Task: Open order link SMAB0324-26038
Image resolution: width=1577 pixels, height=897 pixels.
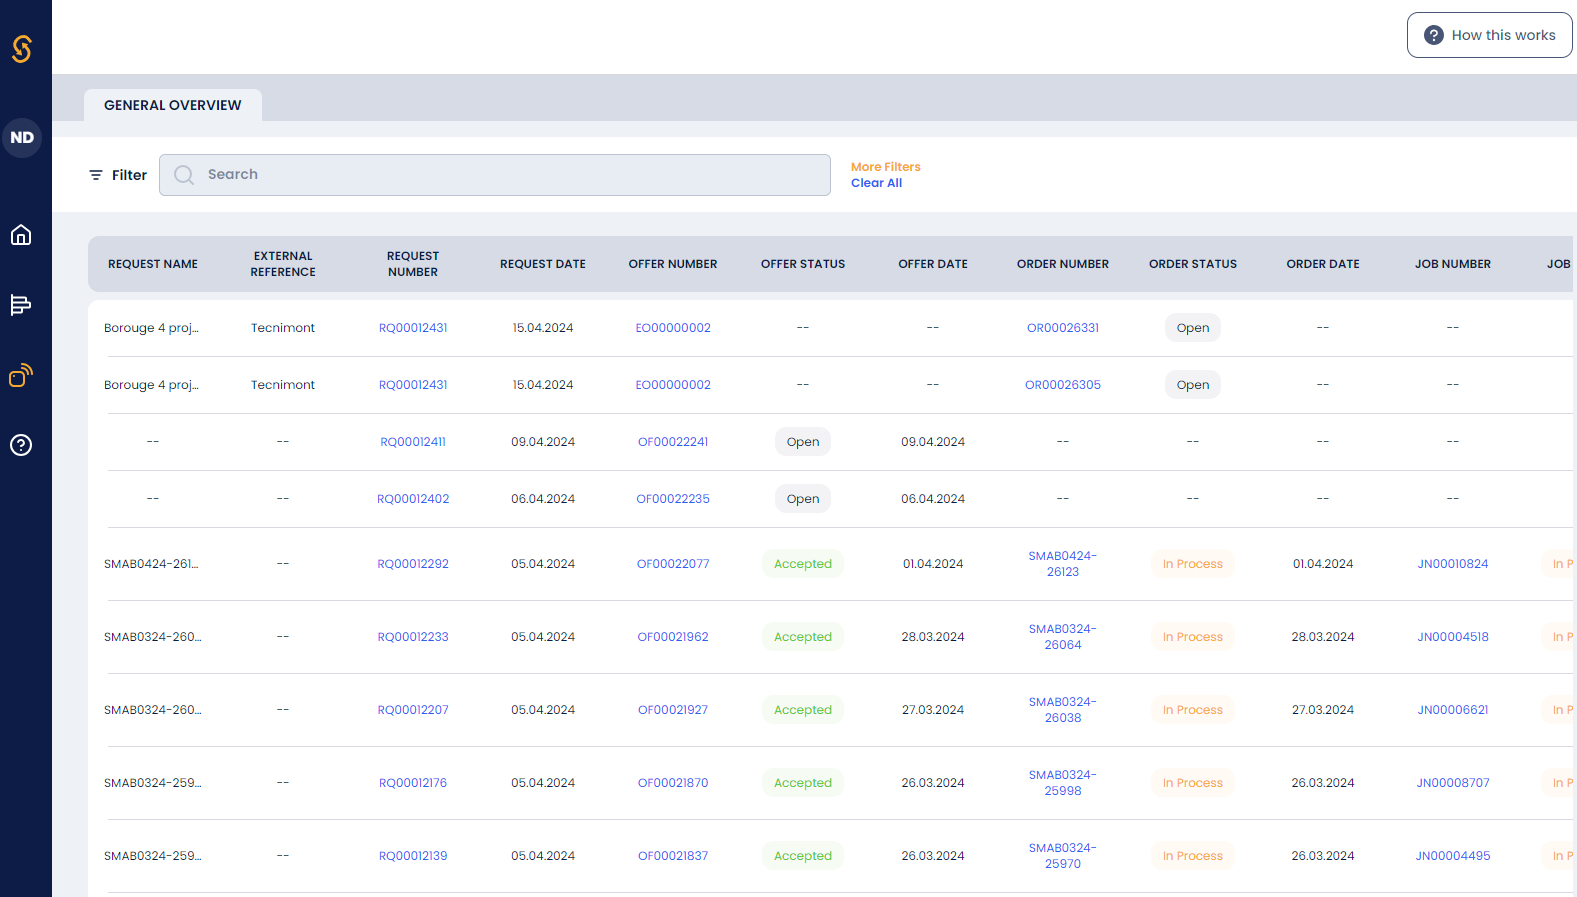Action: (x=1063, y=710)
